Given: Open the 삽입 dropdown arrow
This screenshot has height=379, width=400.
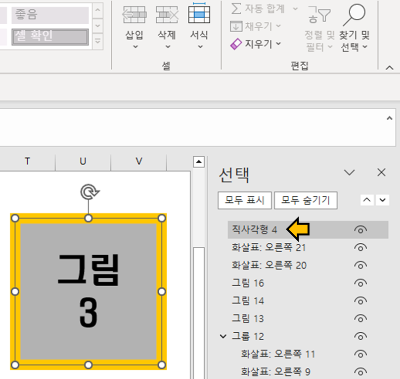Looking at the screenshot, I should 135,47.
